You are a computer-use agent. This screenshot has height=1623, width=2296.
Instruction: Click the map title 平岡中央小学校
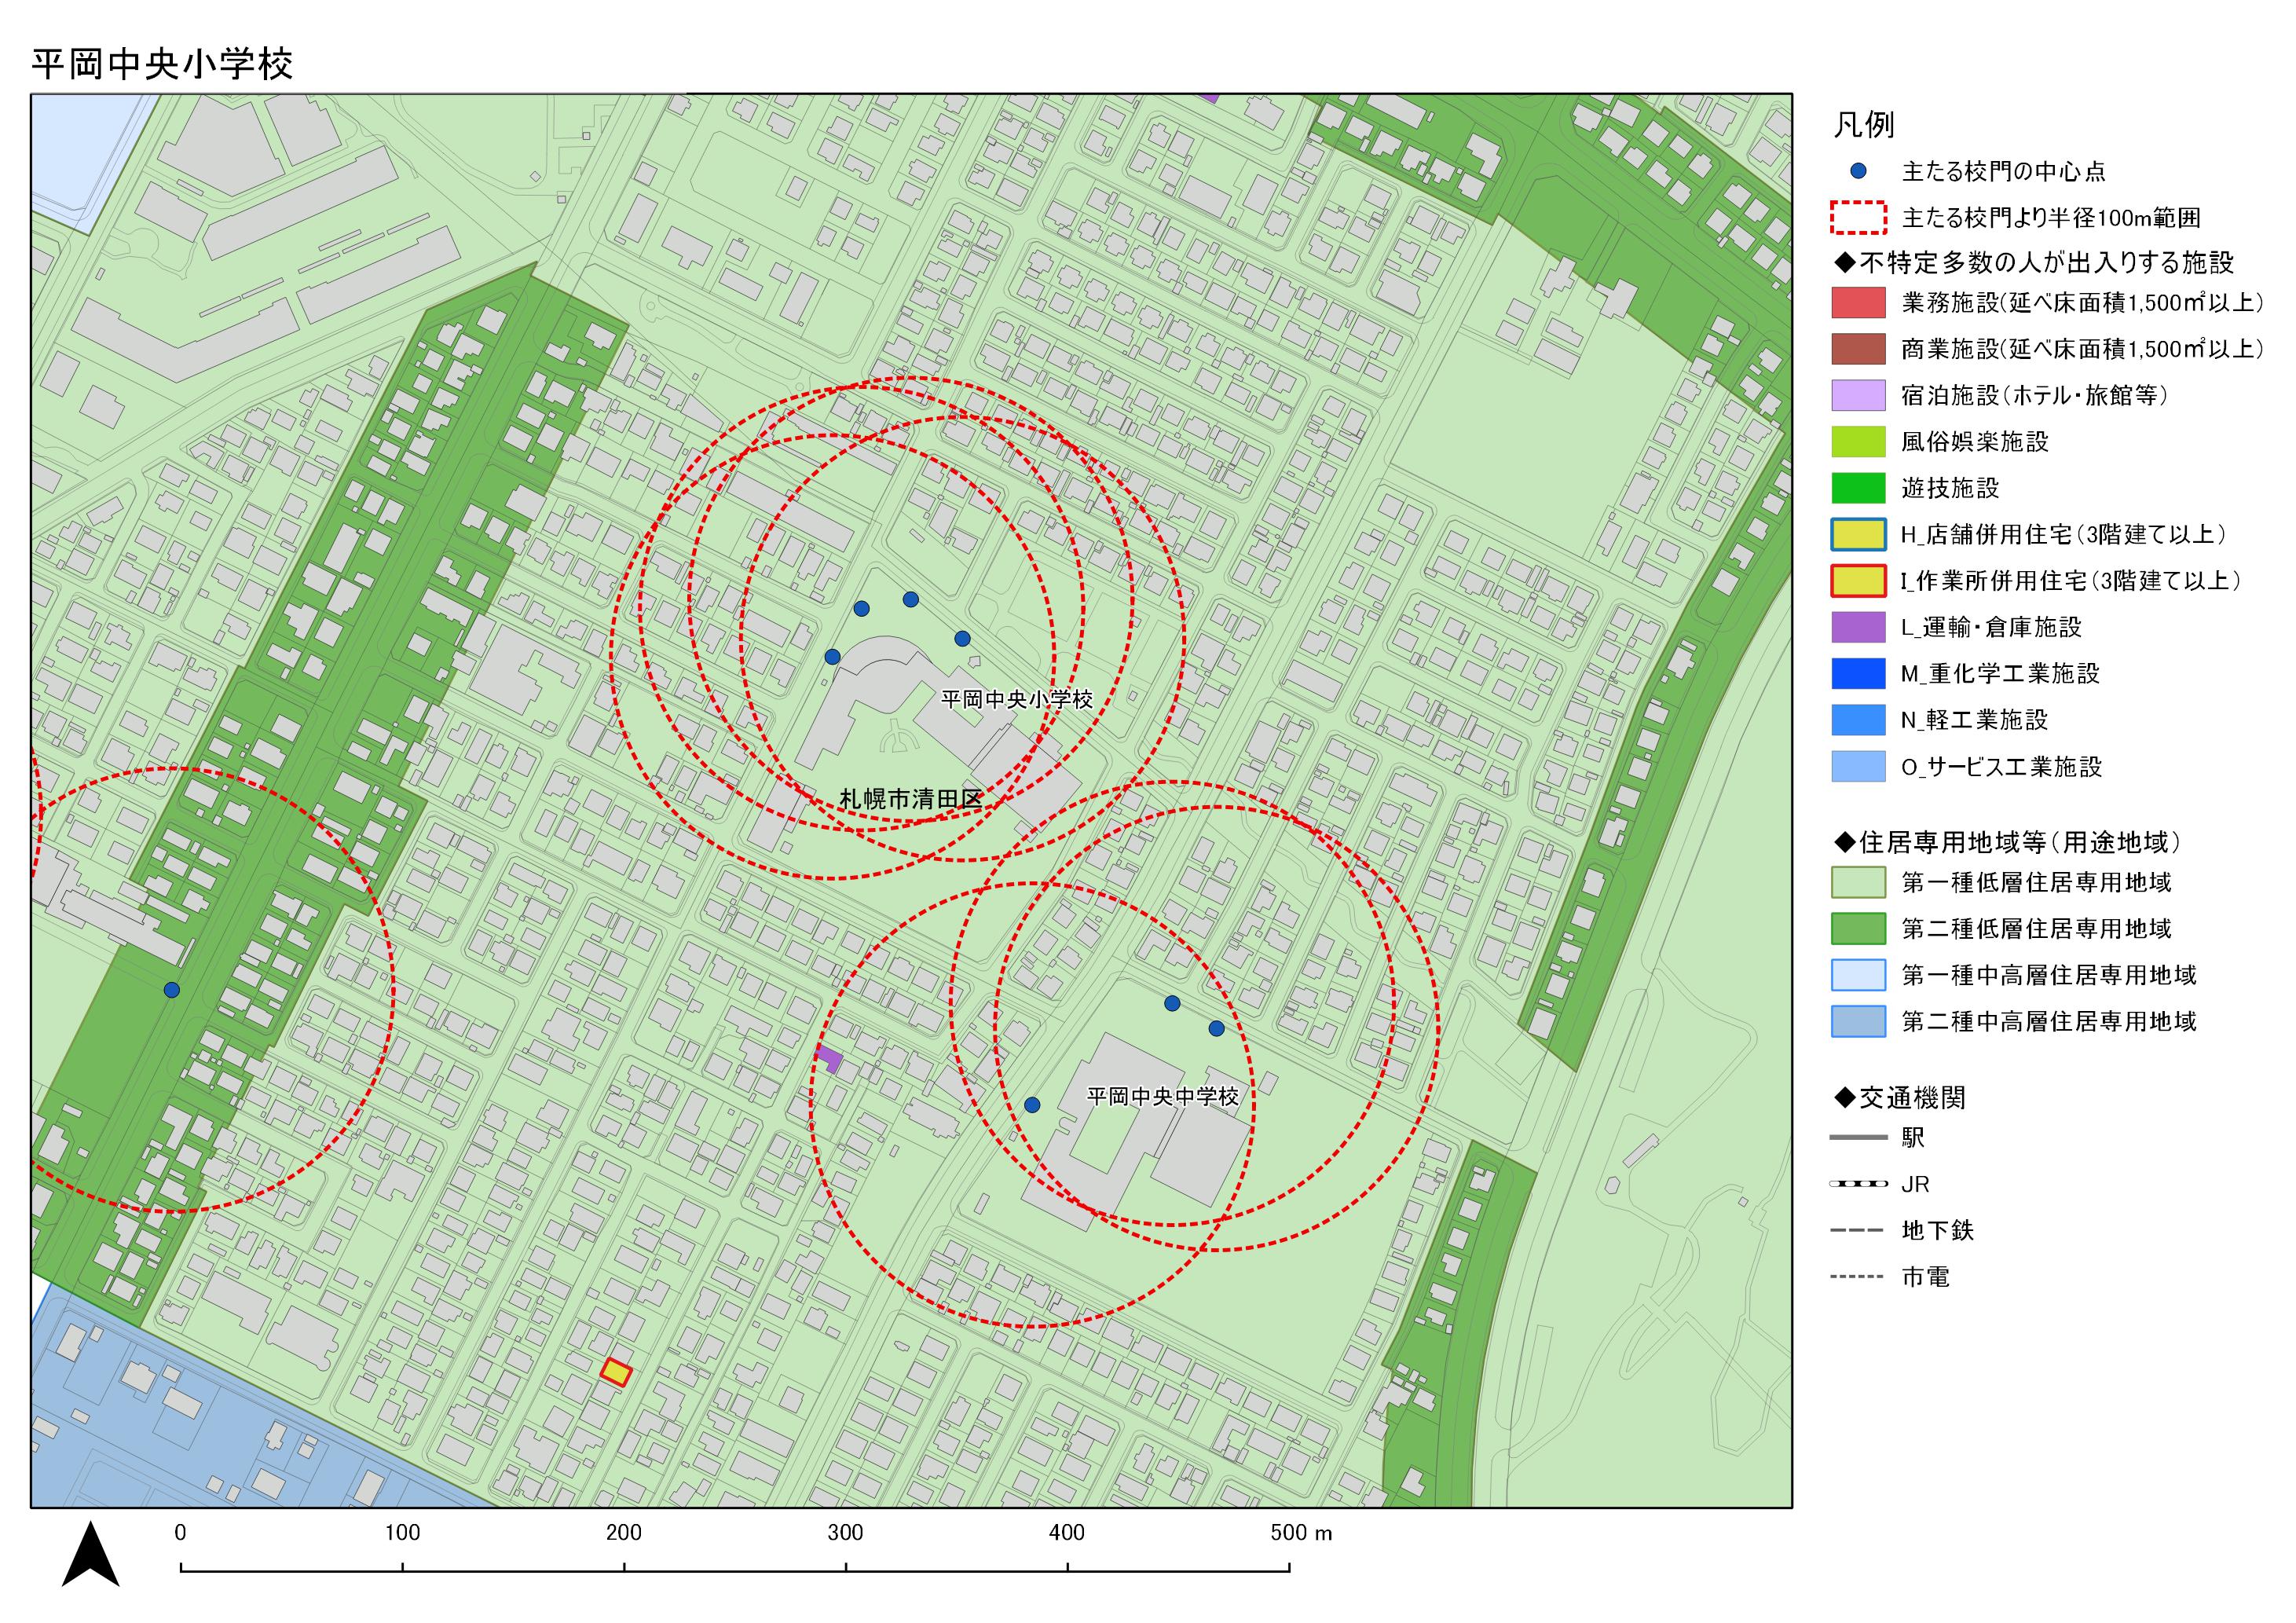pos(162,64)
